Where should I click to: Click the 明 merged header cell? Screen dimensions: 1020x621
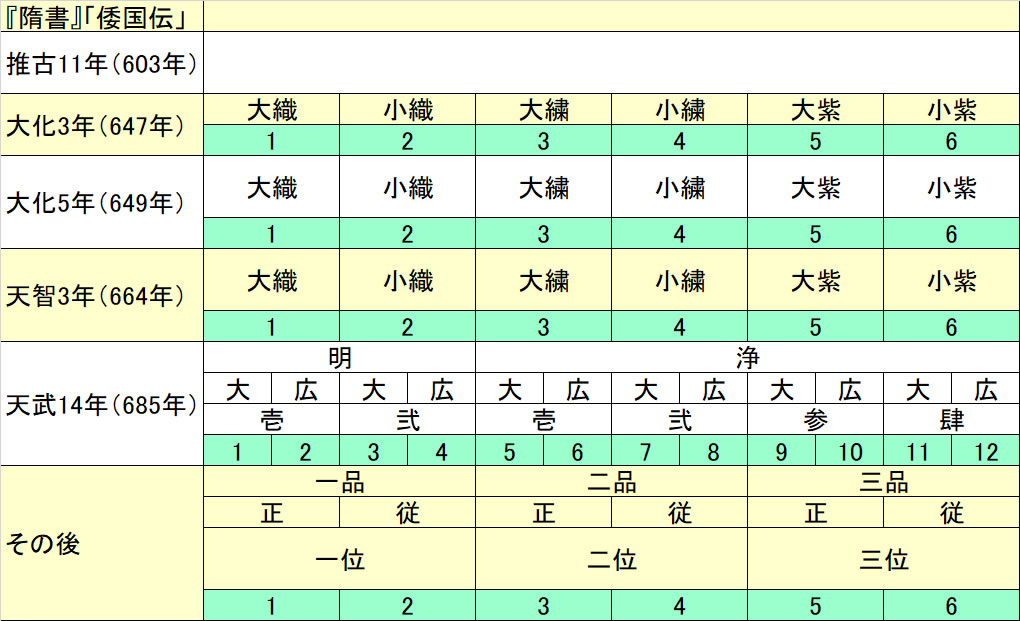339,357
